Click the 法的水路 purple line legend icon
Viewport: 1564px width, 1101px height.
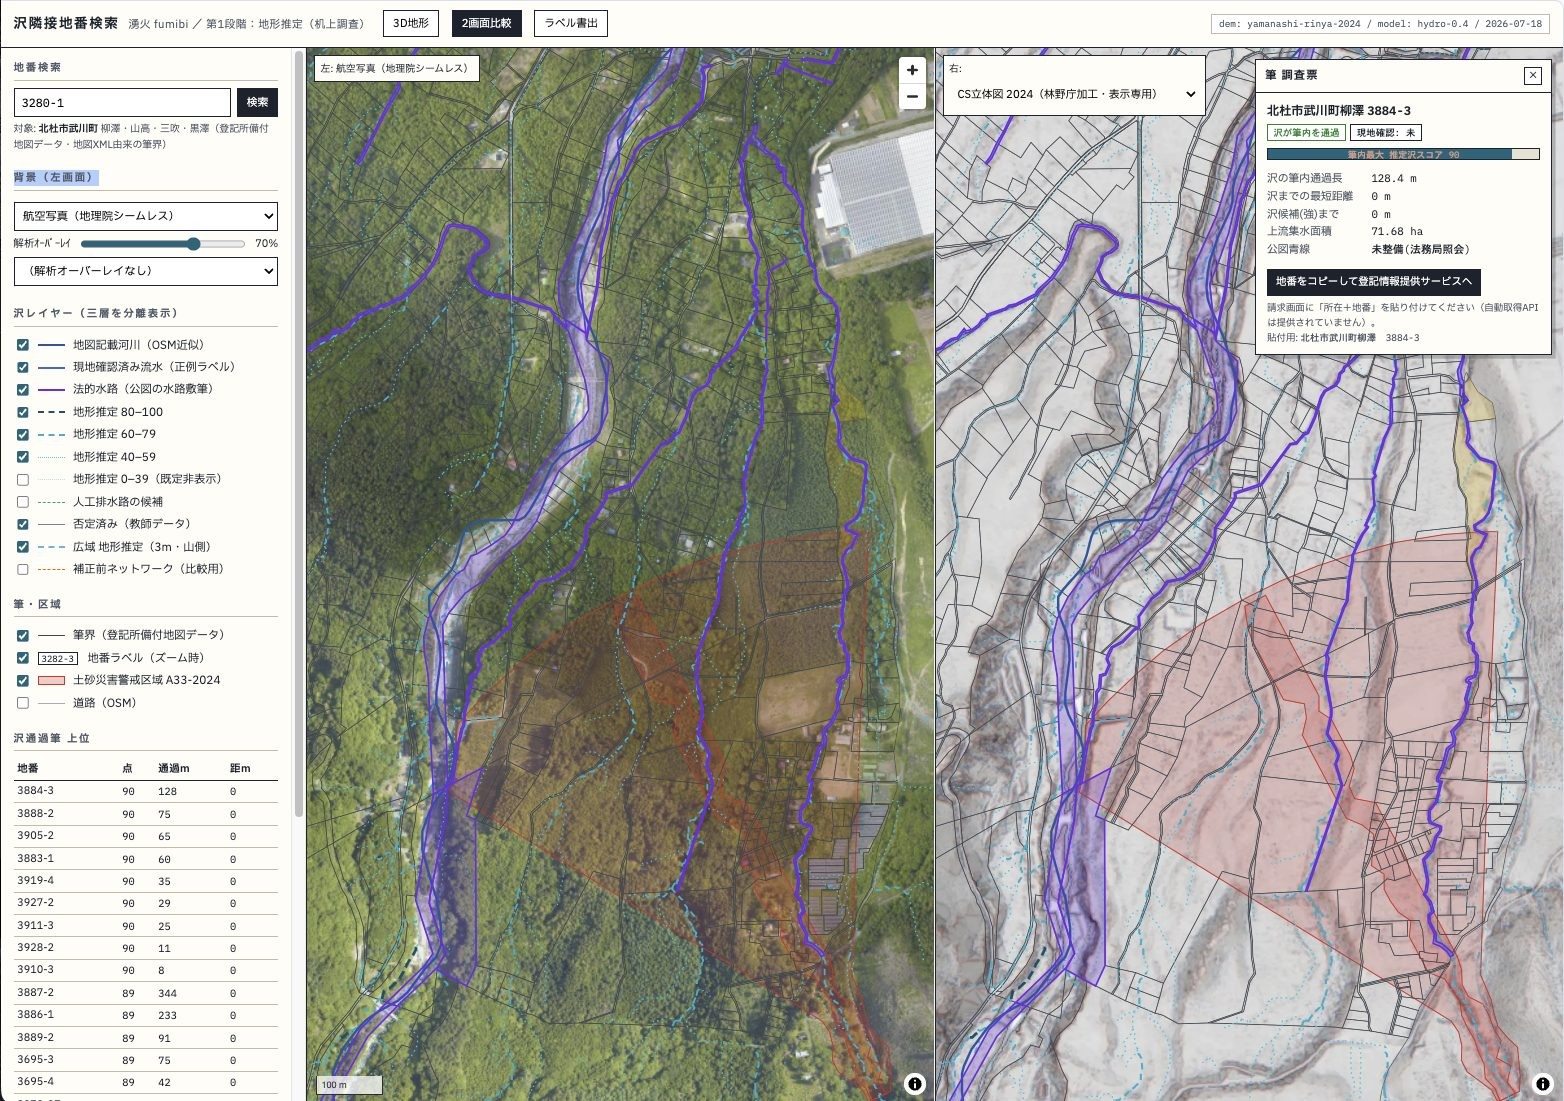pos(51,389)
